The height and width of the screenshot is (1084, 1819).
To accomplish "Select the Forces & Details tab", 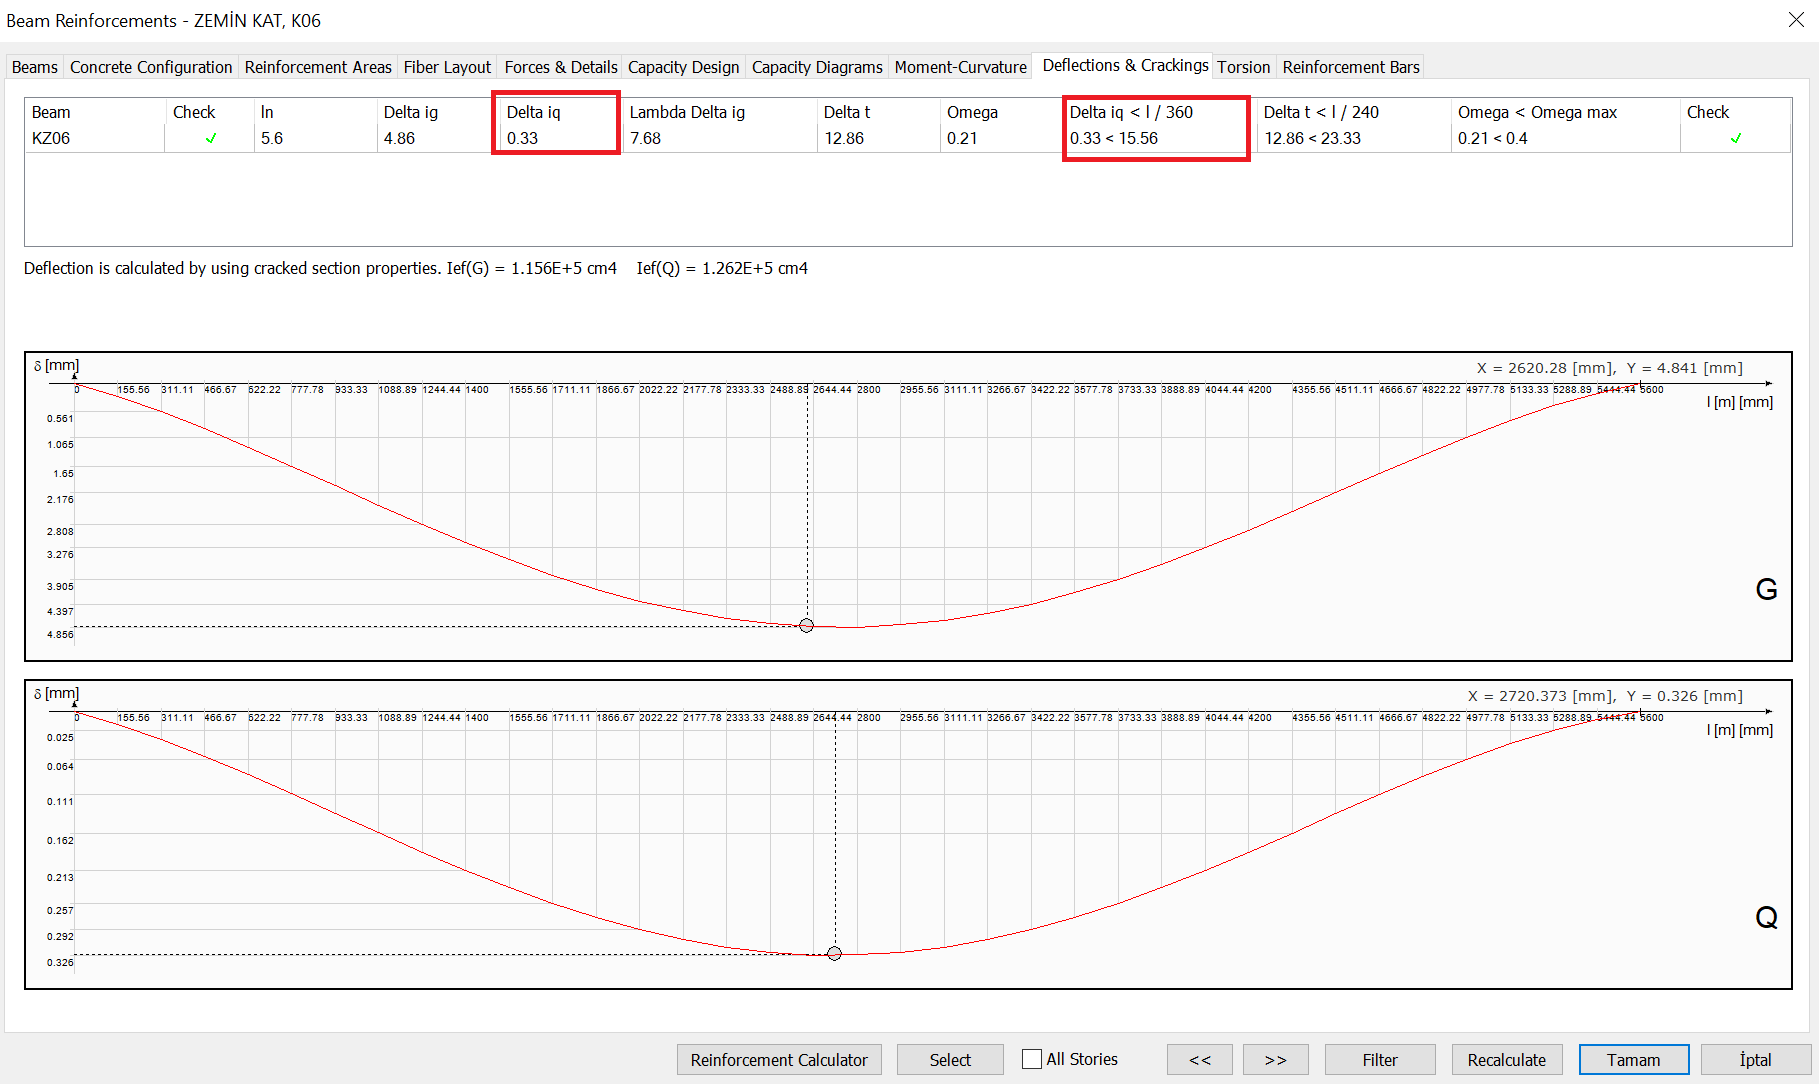I will point(560,66).
